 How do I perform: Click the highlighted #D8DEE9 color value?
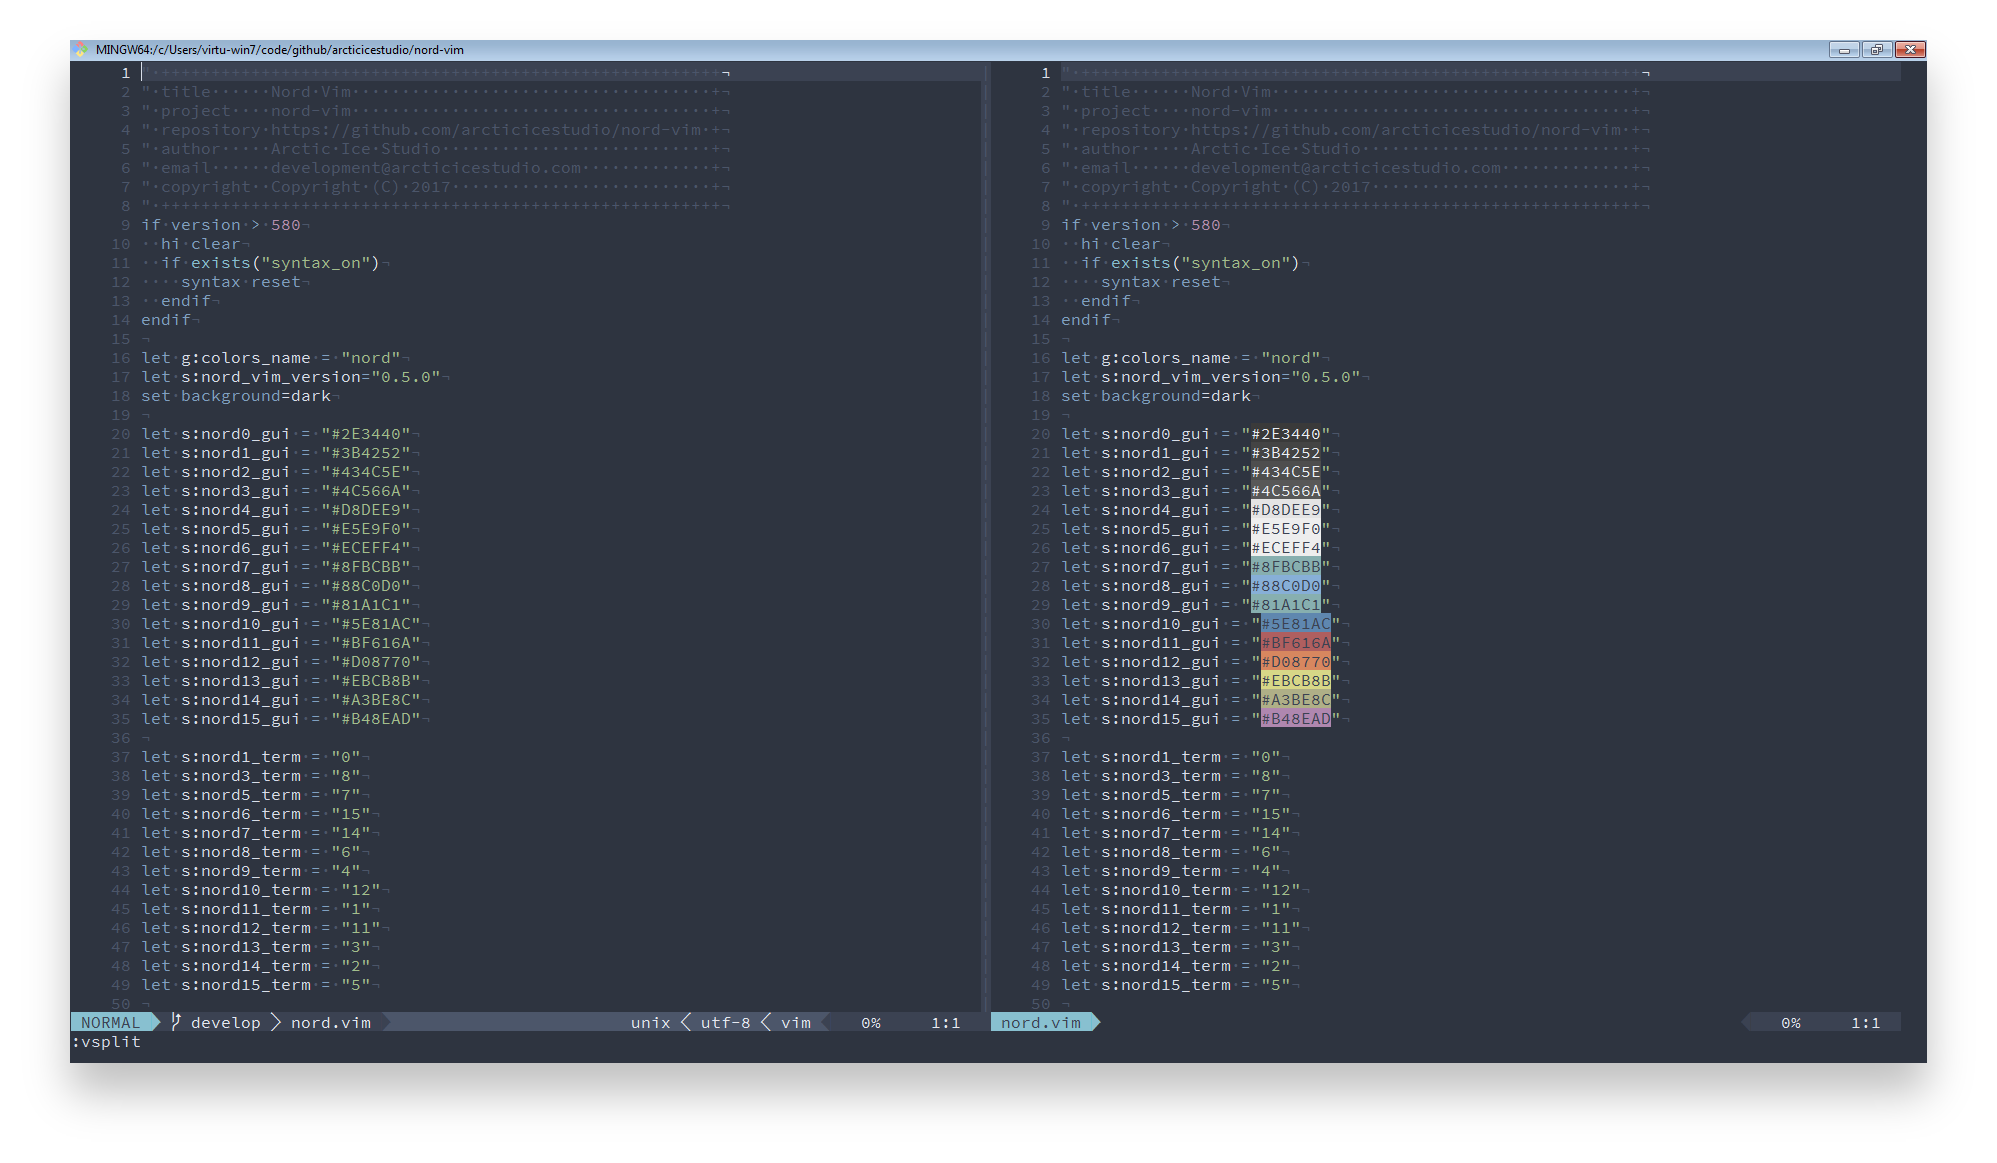tap(1286, 510)
